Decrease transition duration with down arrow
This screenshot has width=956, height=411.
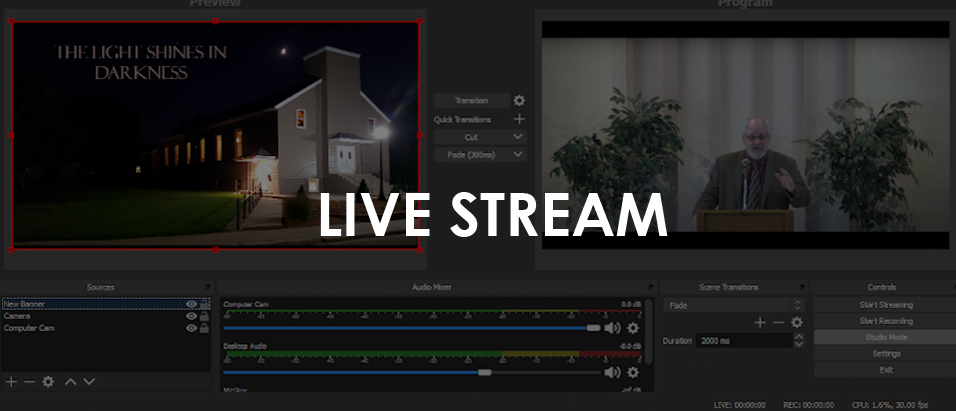799,345
